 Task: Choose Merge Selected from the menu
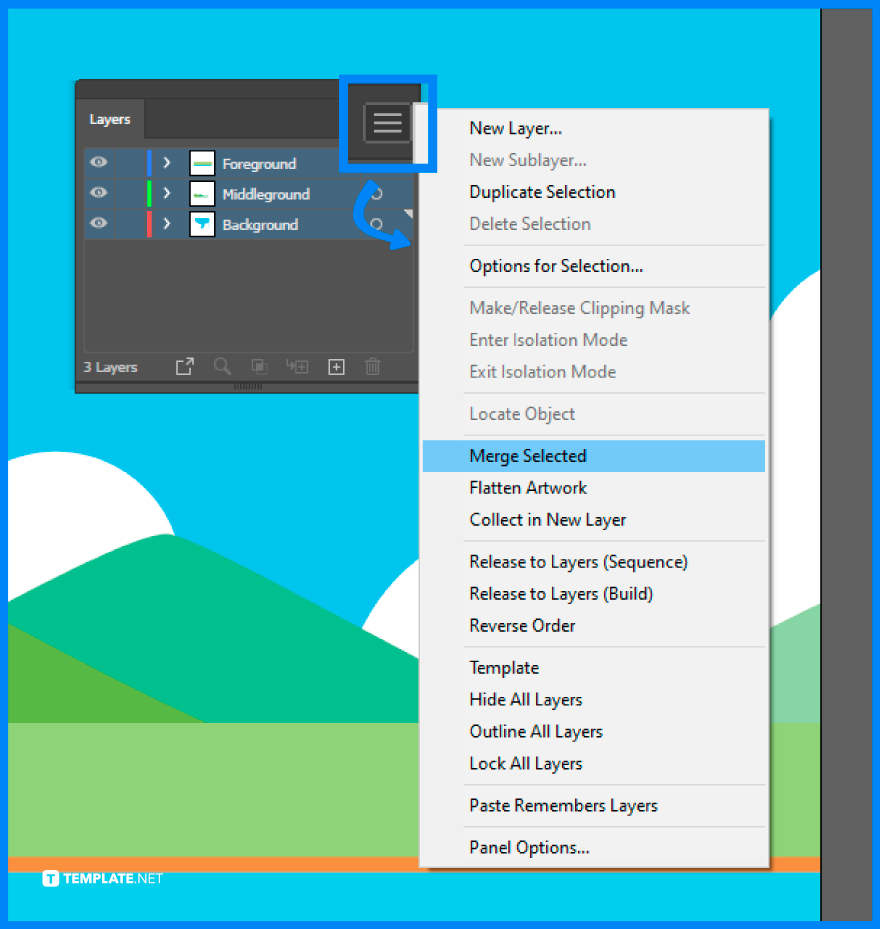coord(527,455)
